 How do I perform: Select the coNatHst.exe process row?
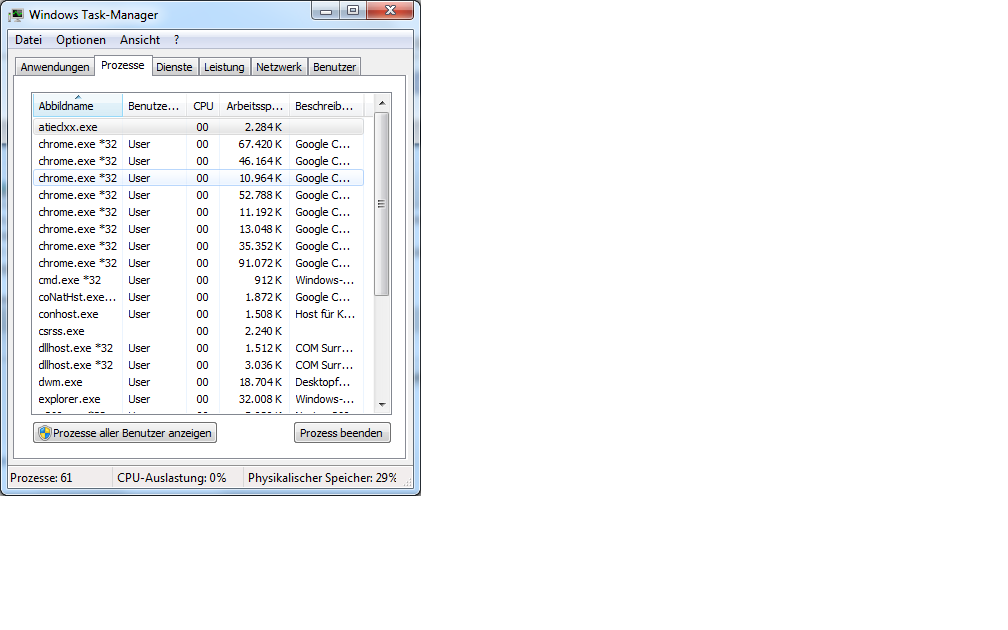(198, 297)
